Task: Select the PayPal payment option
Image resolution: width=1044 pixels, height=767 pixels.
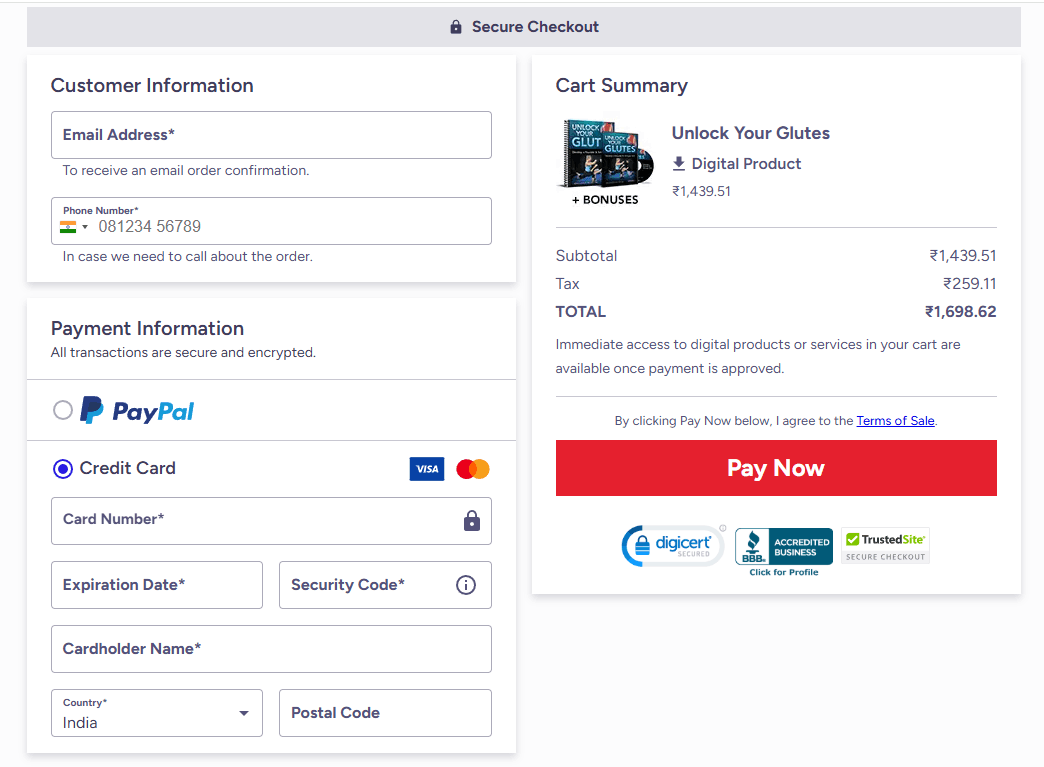Action: coord(63,410)
